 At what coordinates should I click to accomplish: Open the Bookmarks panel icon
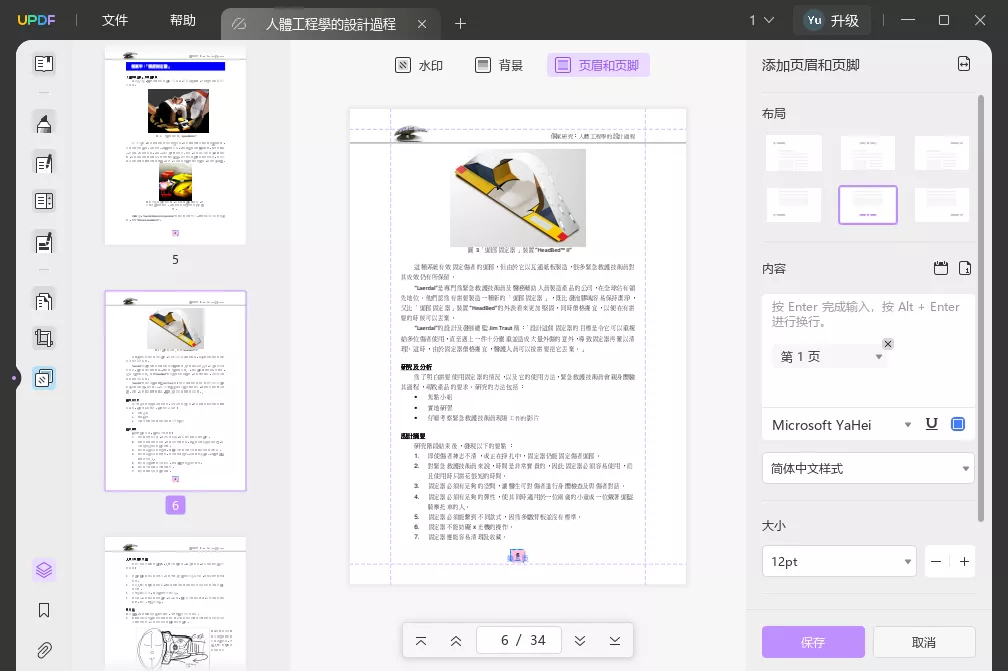point(44,610)
